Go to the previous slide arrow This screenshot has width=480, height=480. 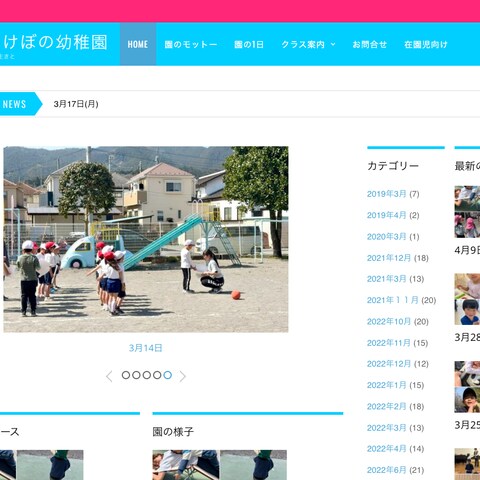coord(109,376)
